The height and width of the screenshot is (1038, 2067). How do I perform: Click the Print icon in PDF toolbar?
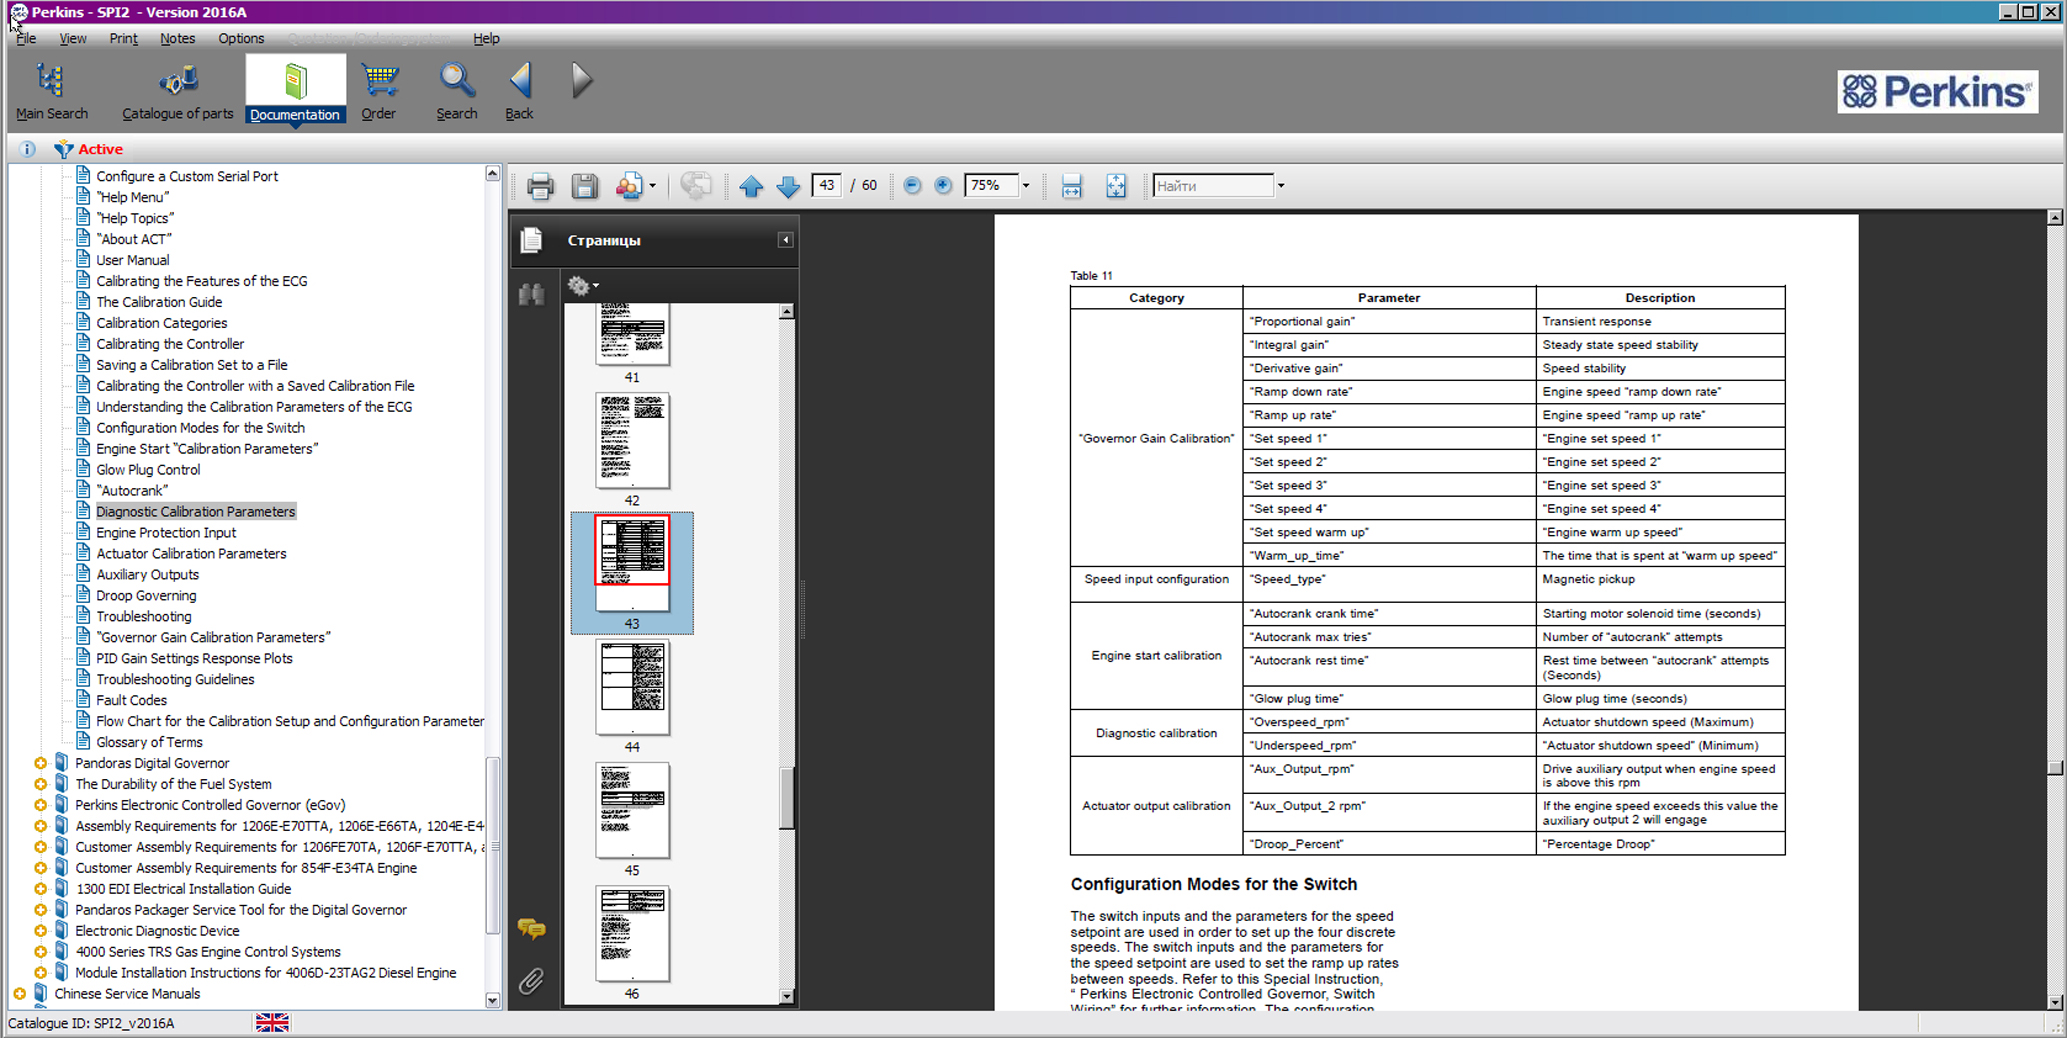(x=540, y=186)
